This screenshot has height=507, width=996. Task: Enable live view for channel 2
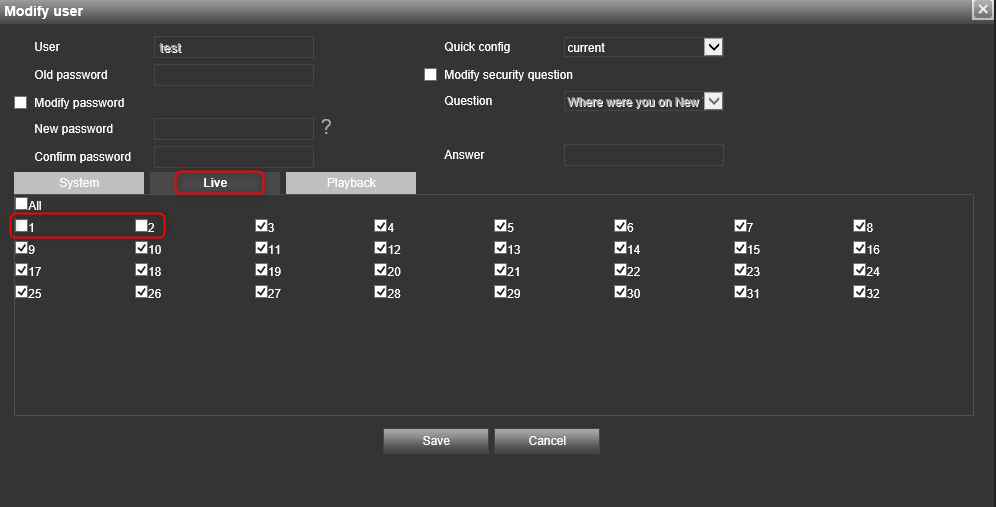pos(141,226)
